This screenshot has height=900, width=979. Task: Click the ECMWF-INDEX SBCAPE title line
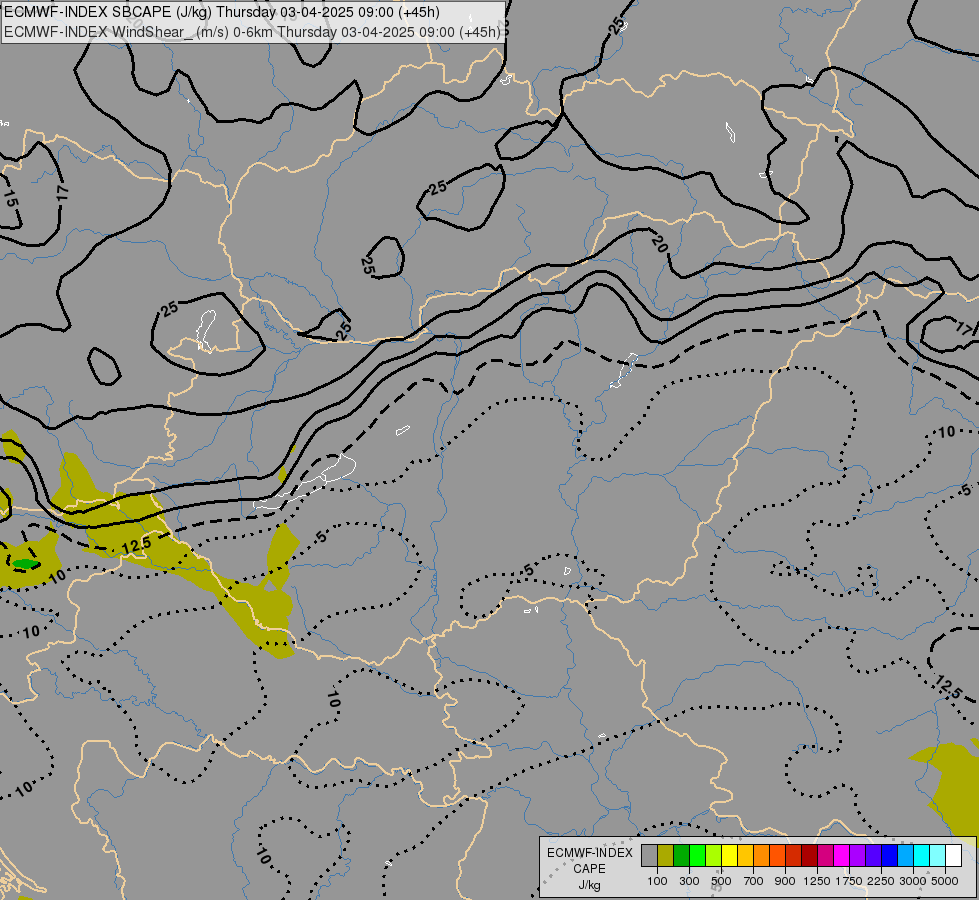tap(222, 12)
